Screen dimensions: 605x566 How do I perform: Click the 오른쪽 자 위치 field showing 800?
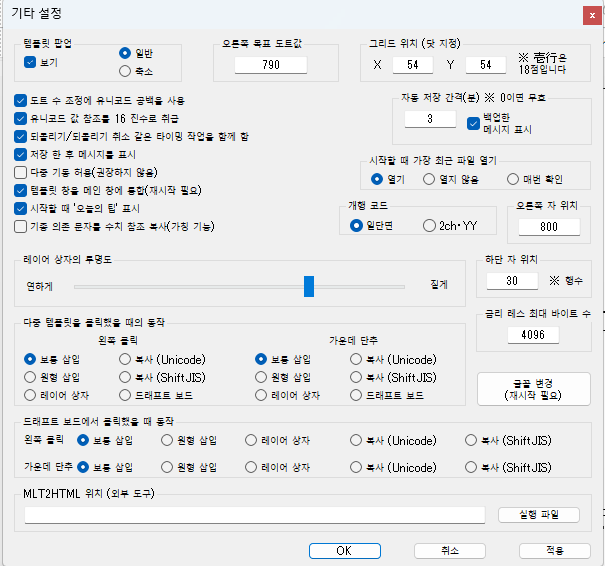(549, 226)
